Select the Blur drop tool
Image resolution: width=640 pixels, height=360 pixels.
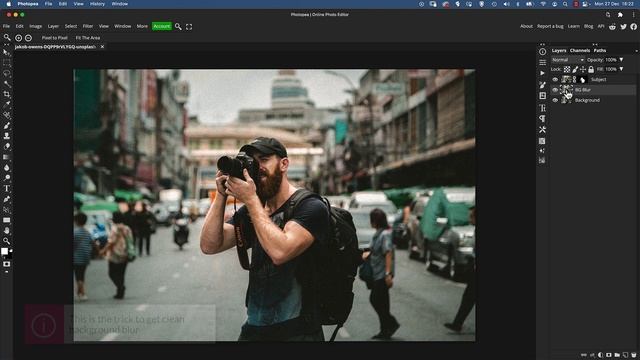(6, 168)
